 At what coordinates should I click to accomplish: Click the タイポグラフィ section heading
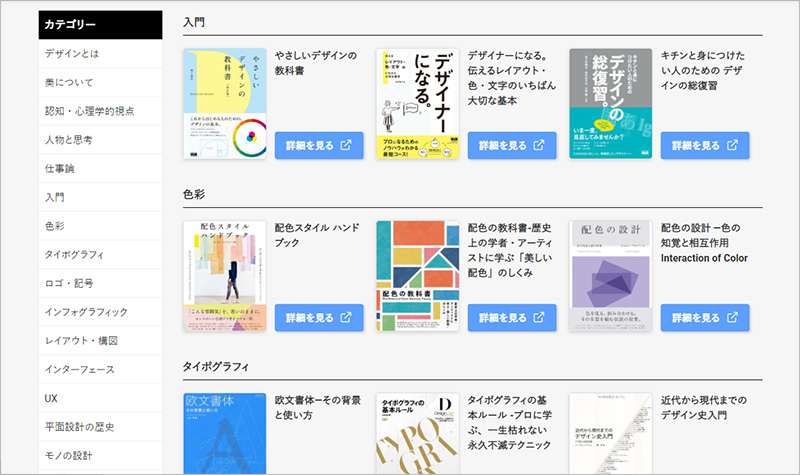point(216,367)
